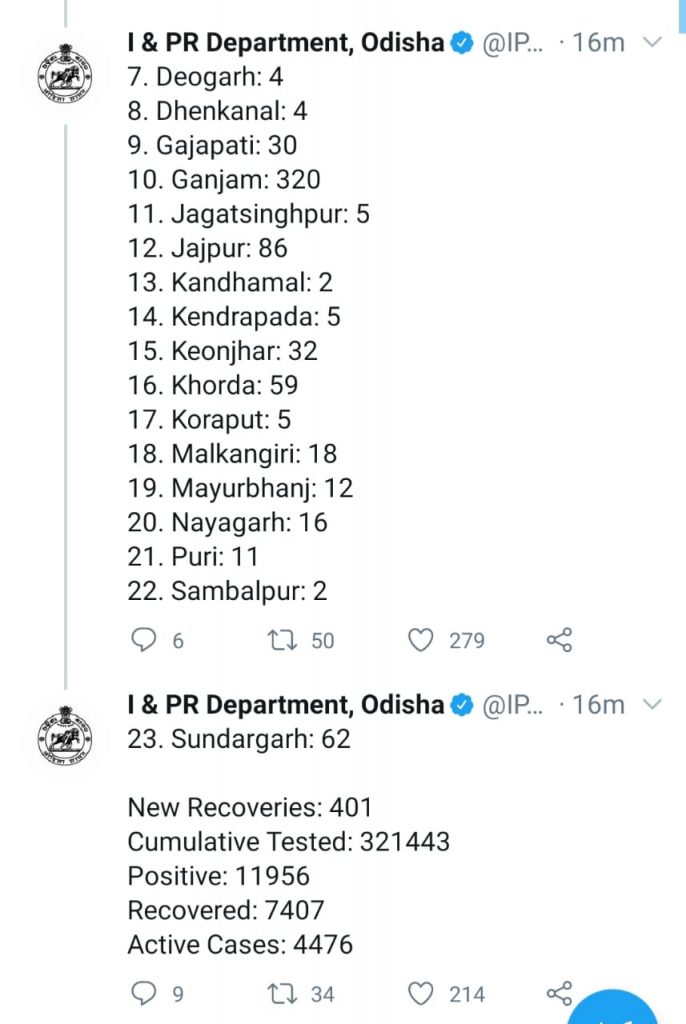This screenshot has width=686, height=1024.
Task: Open second tweet's Odisha emblem avatar
Action: coord(65,736)
